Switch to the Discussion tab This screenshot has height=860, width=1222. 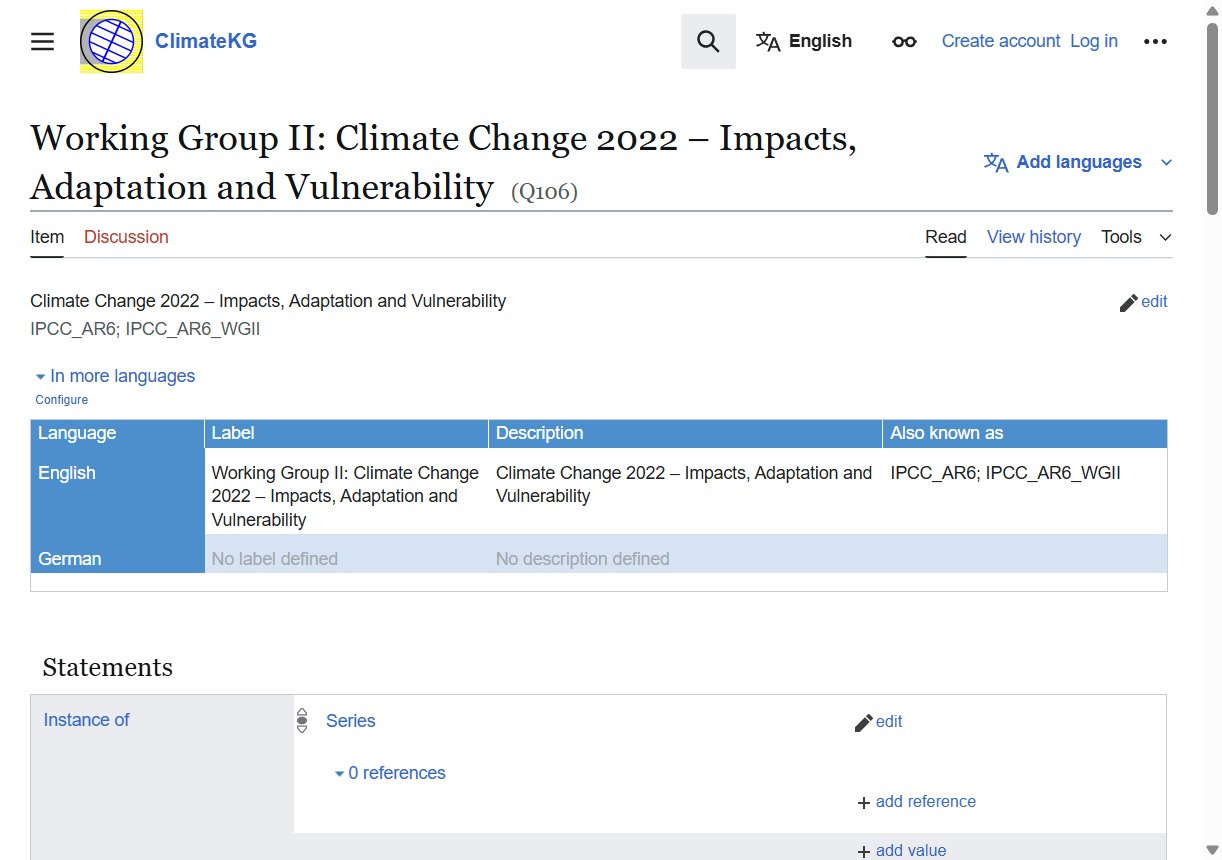126,237
